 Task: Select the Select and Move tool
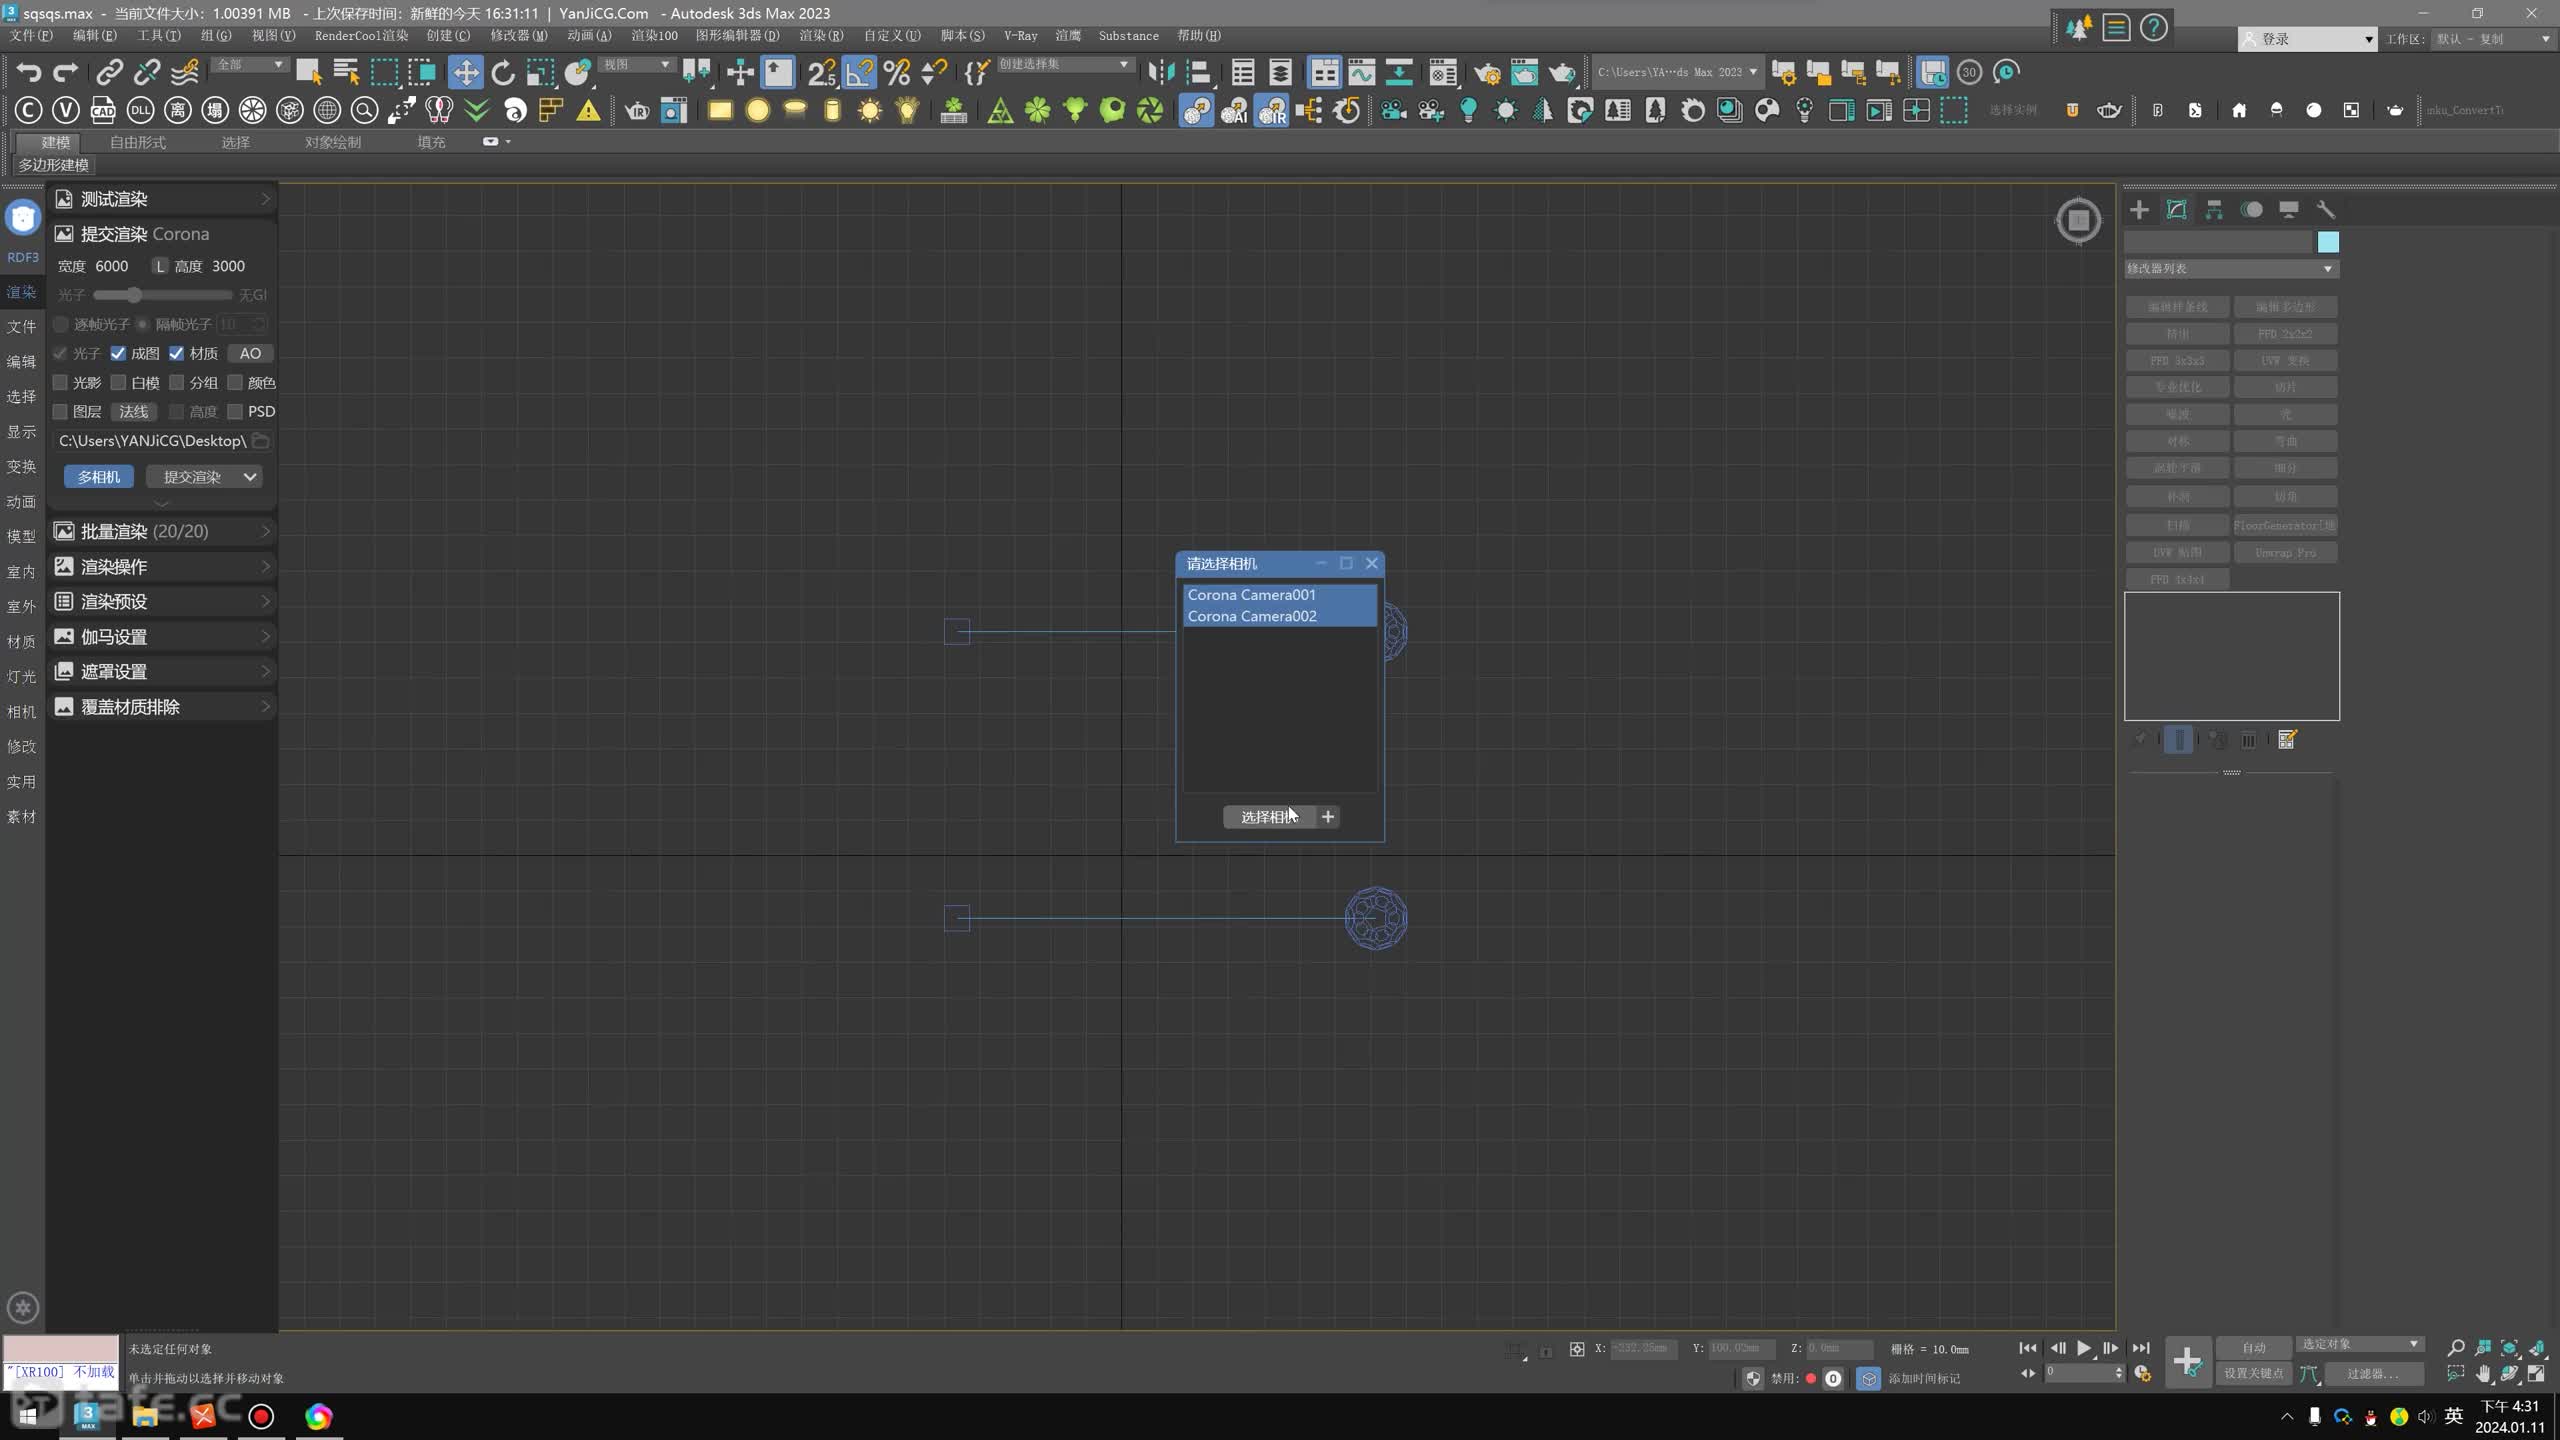(x=465, y=72)
